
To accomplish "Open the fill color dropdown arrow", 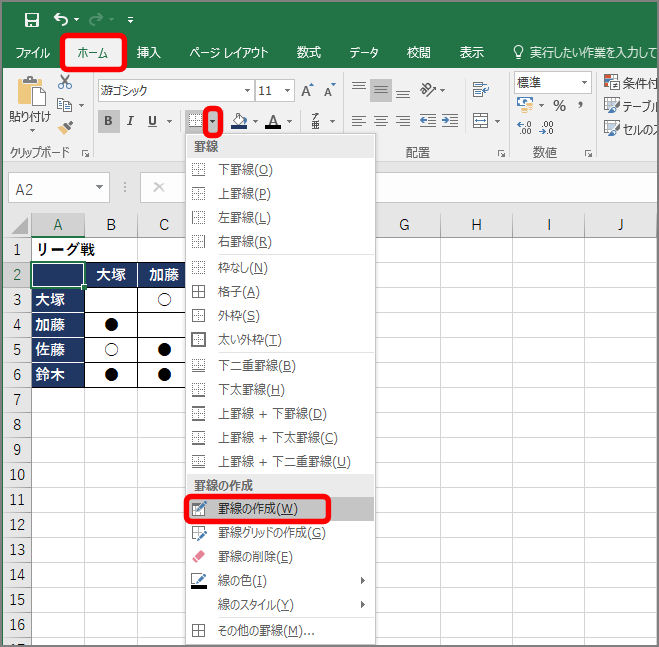I will pyautogui.click(x=255, y=121).
